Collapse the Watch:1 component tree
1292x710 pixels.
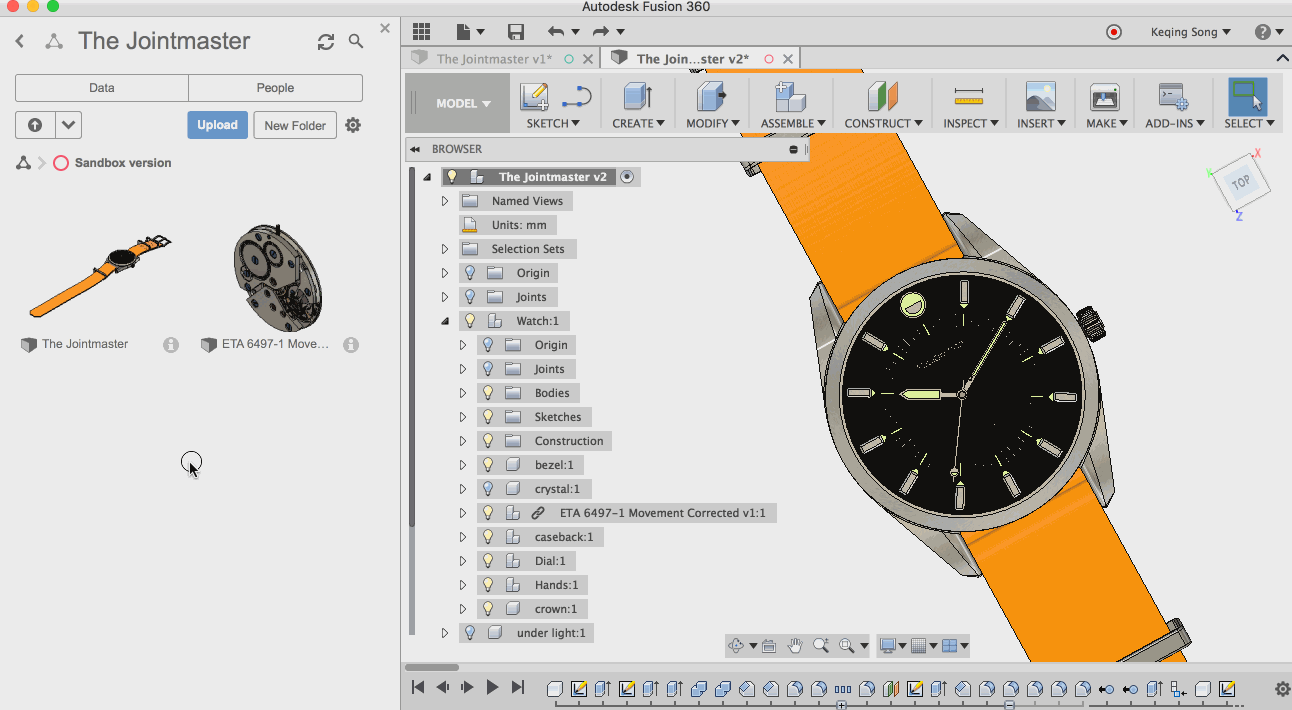pyautogui.click(x=445, y=321)
